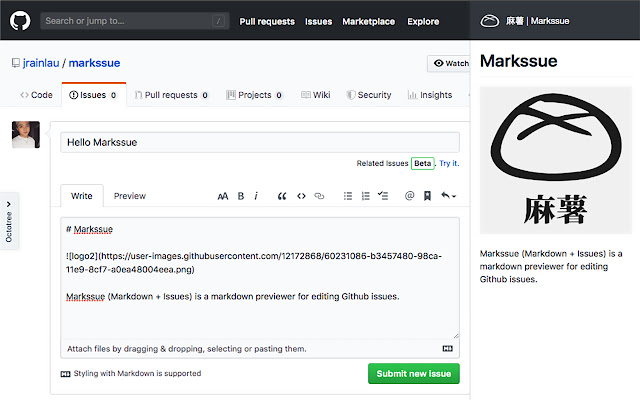Open the markssue repository link

[x=94, y=63]
